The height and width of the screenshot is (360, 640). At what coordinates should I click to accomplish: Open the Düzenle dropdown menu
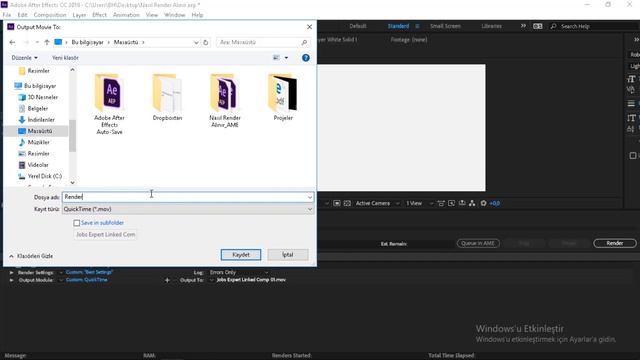[24, 58]
